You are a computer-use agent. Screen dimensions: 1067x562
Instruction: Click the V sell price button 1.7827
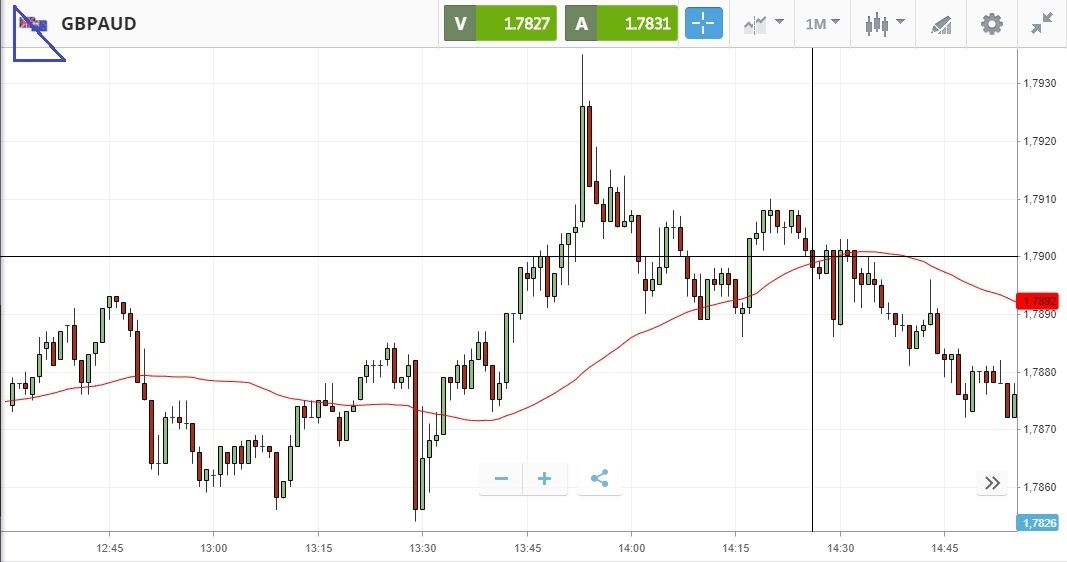pyautogui.click(x=500, y=23)
